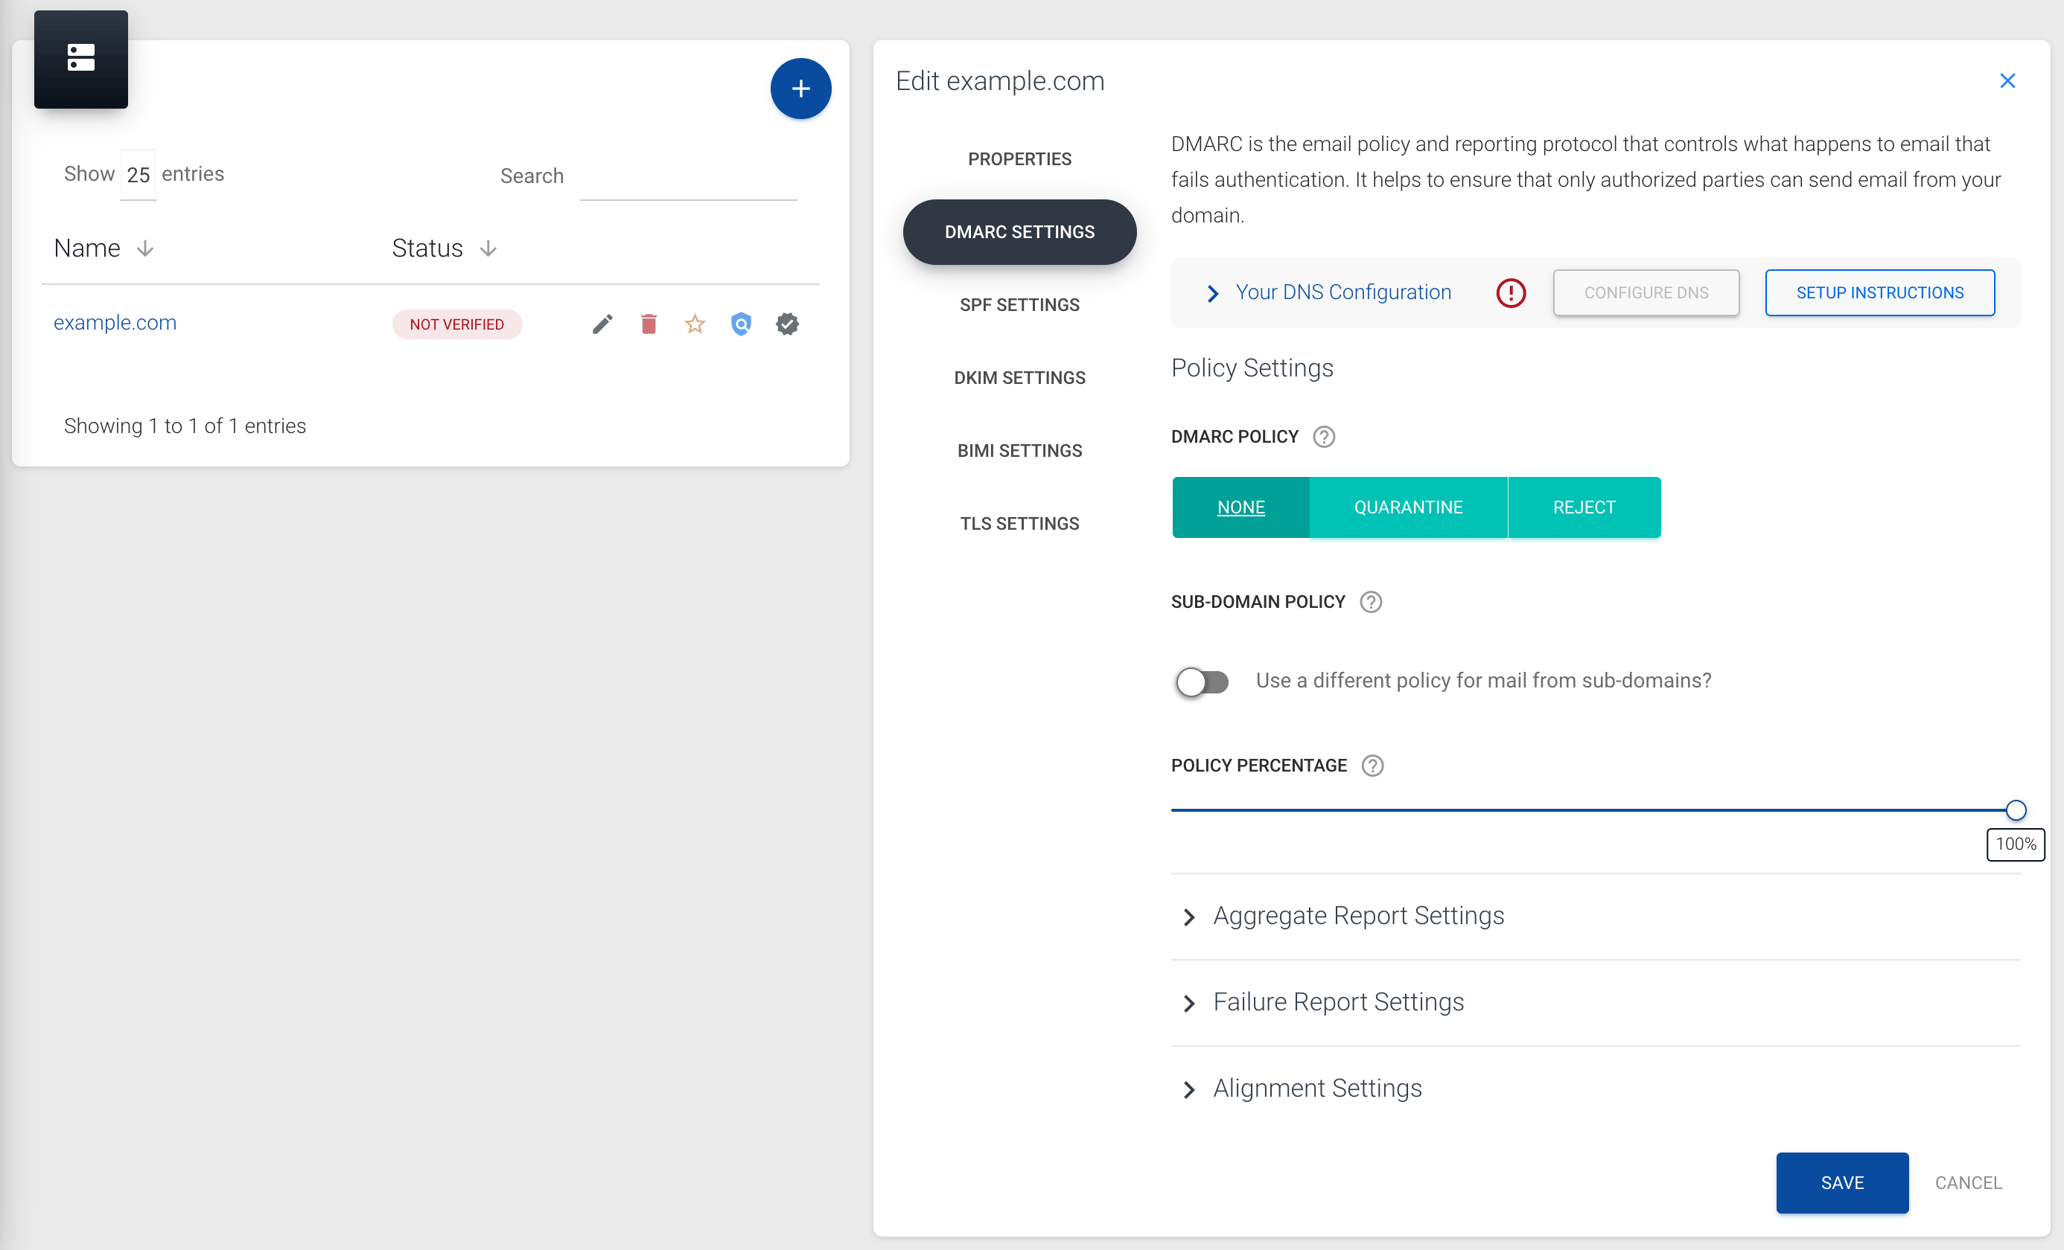Click the DMARC Policy help icon
The image size is (2064, 1250).
[x=1324, y=436]
